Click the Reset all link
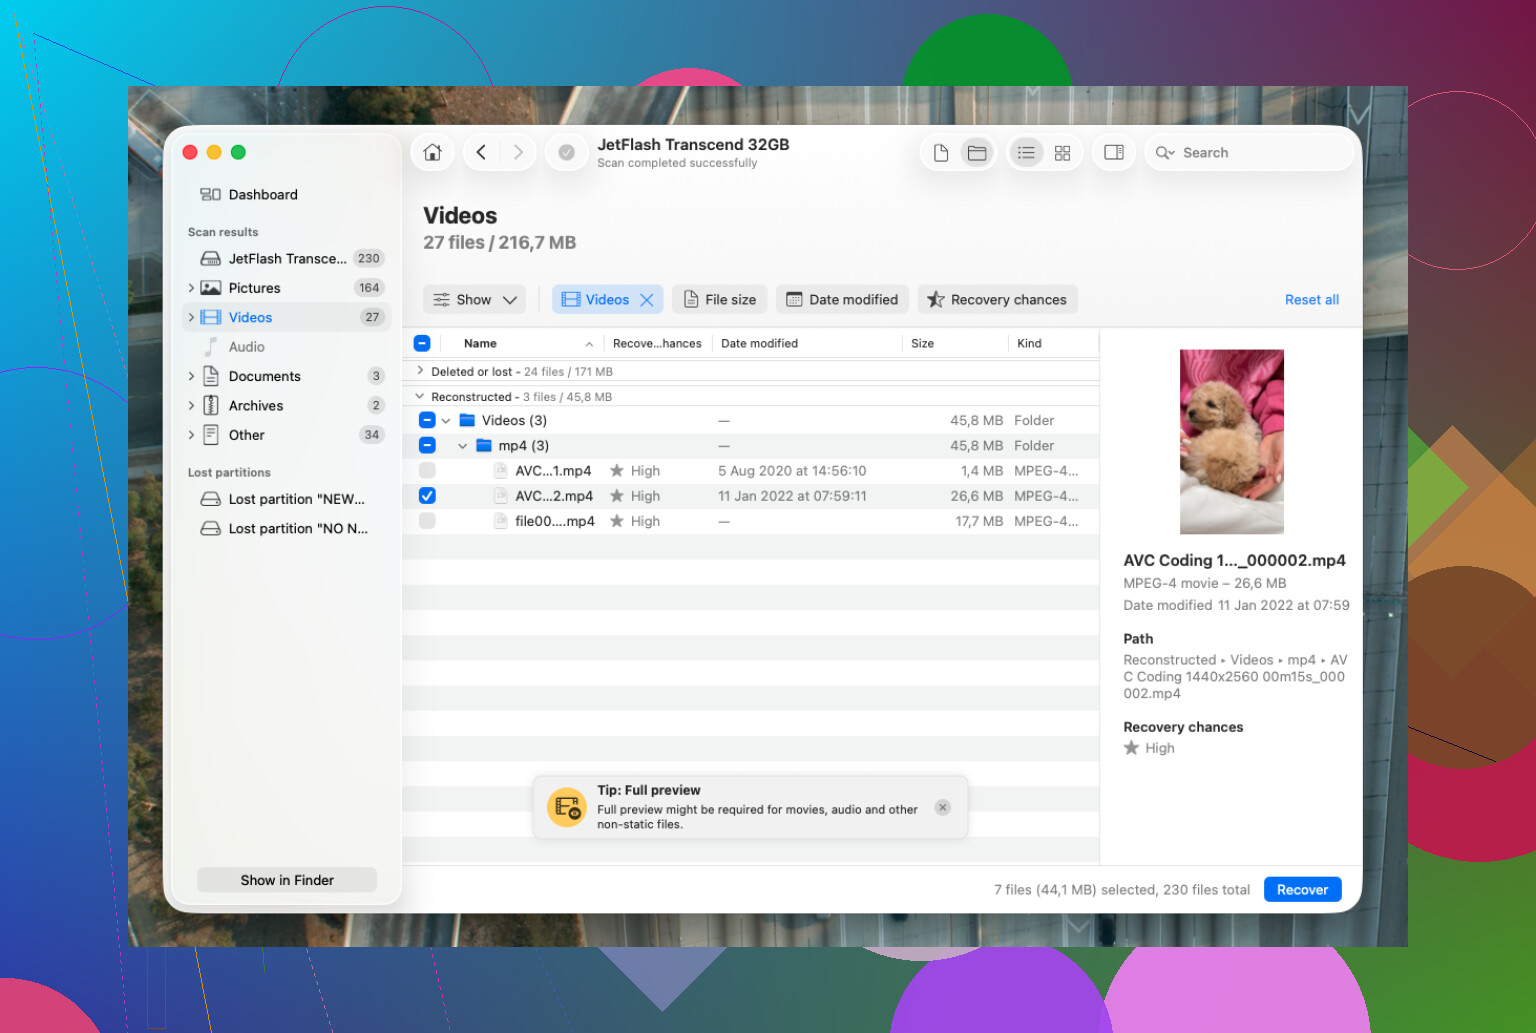The width and height of the screenshot is (1536, 1033). (x=1311, y=300)
